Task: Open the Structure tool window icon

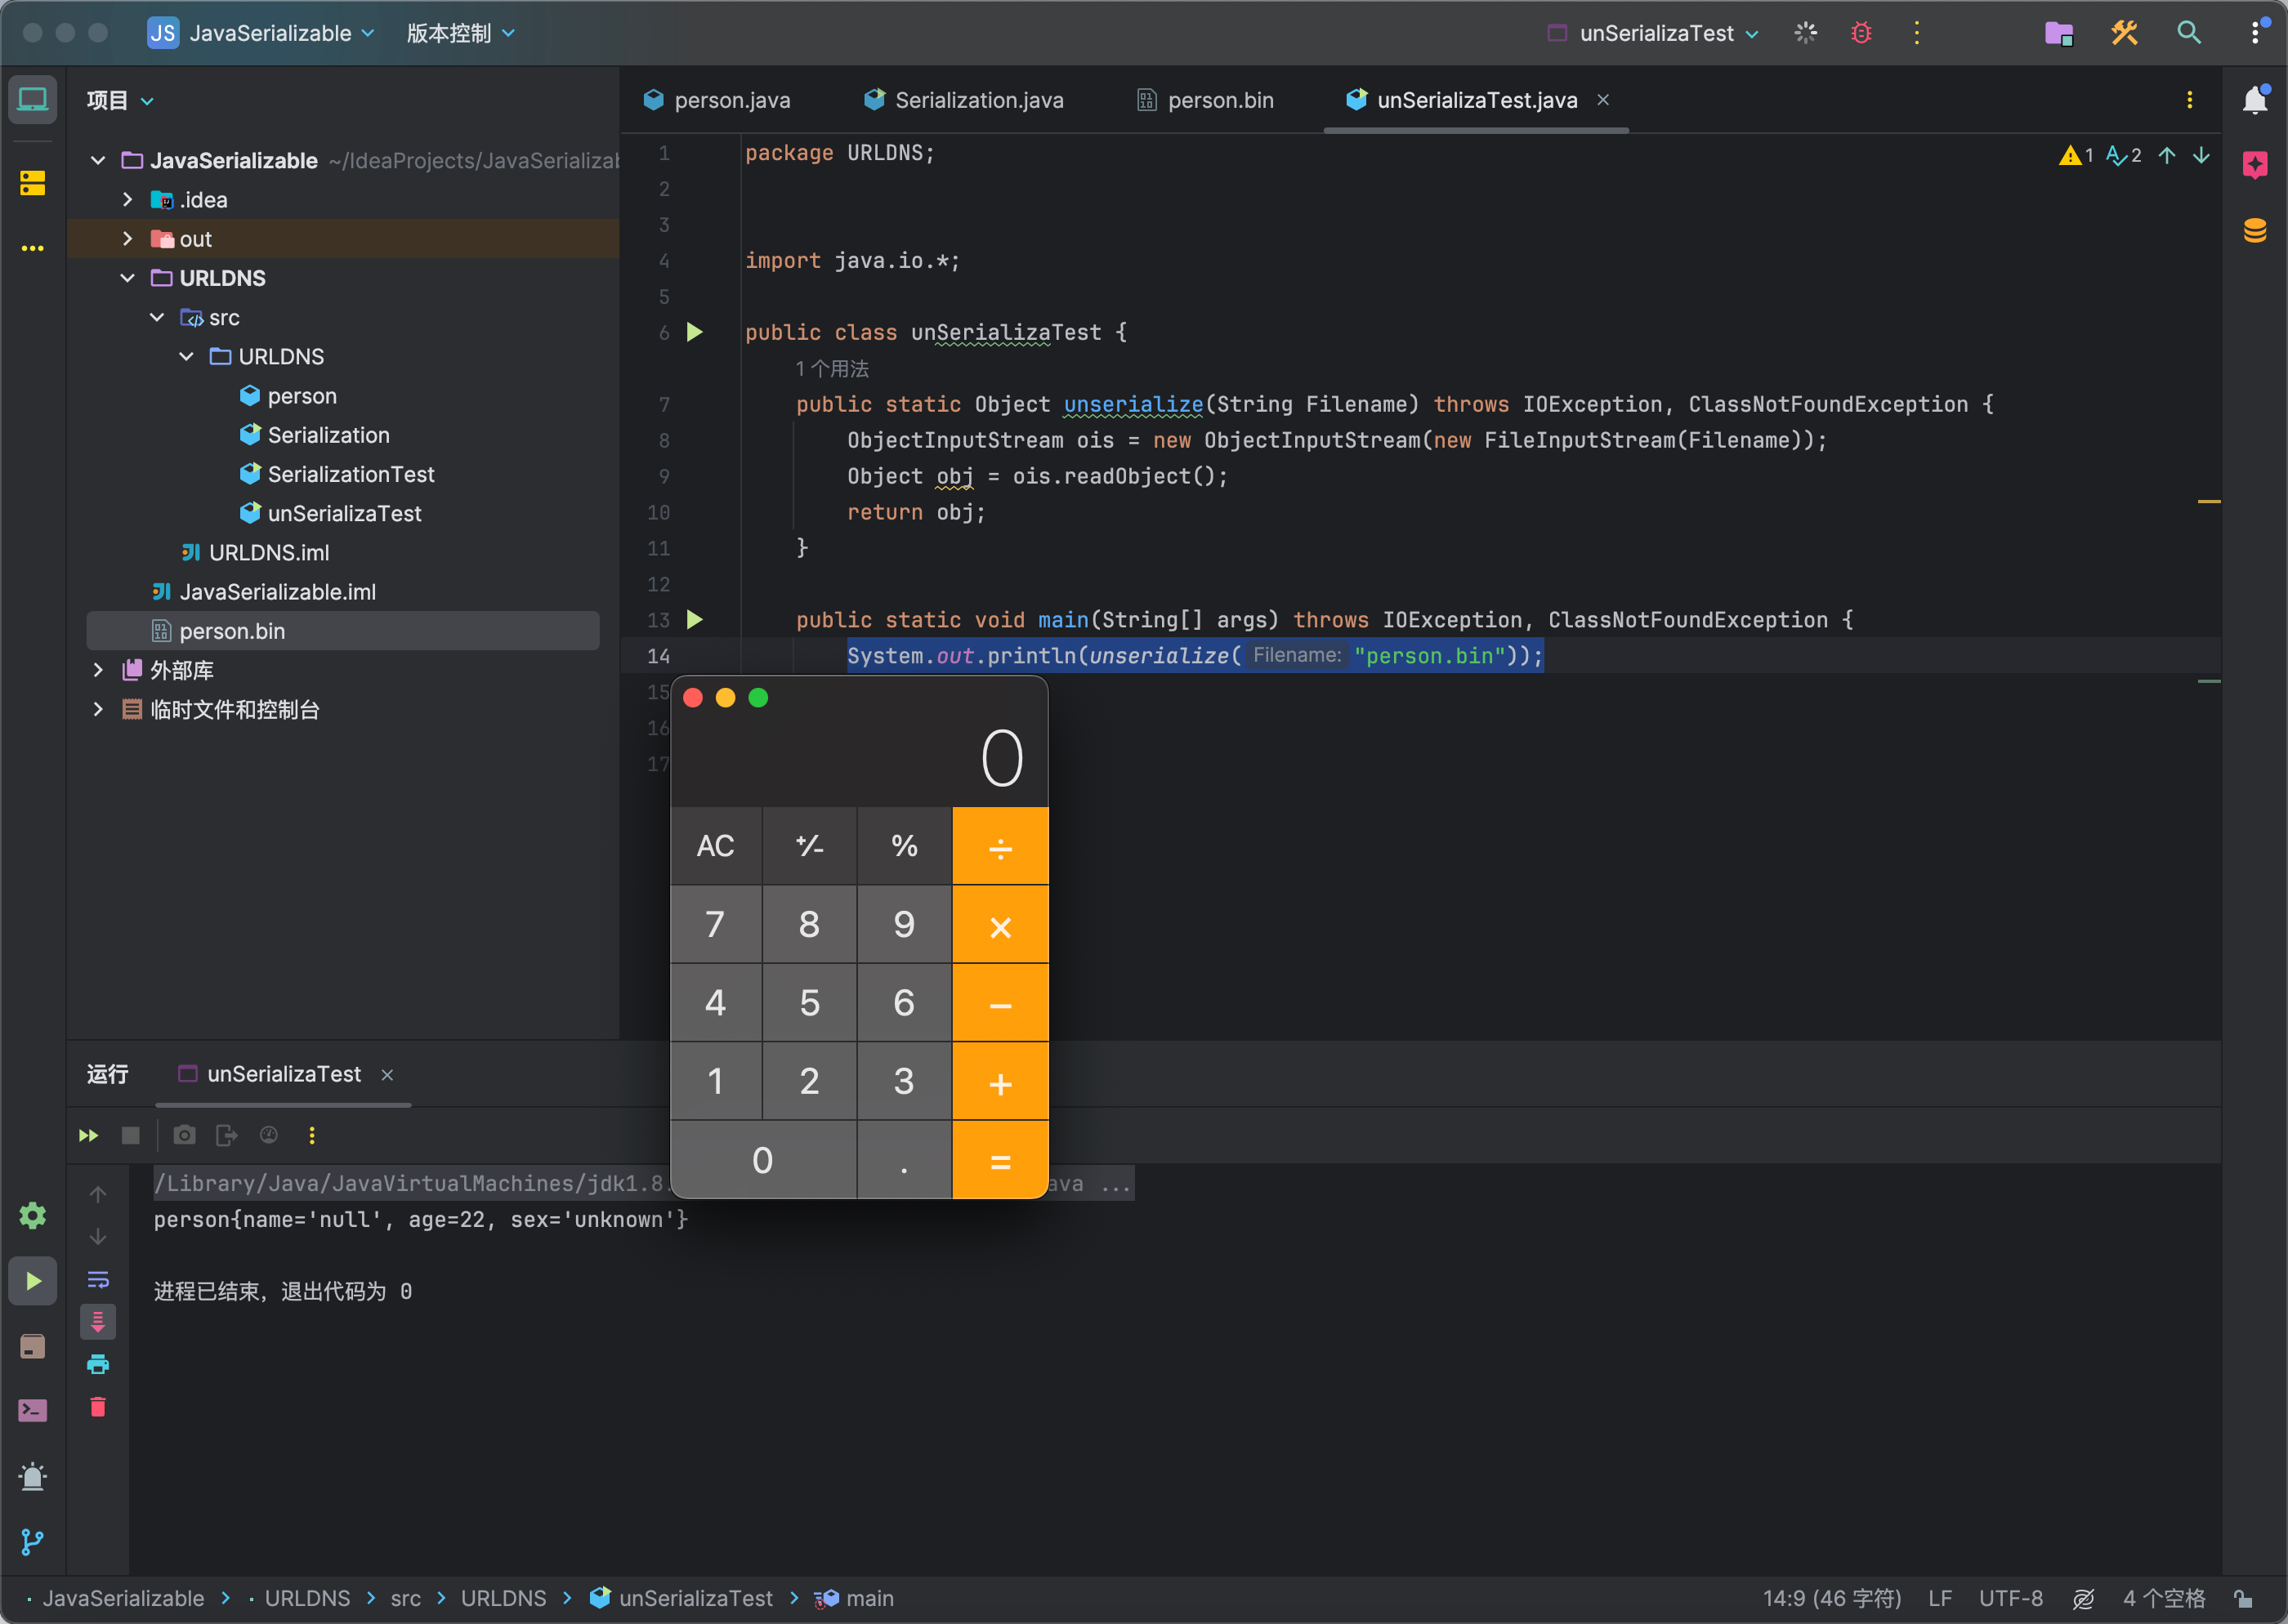Action: [32, 183]
